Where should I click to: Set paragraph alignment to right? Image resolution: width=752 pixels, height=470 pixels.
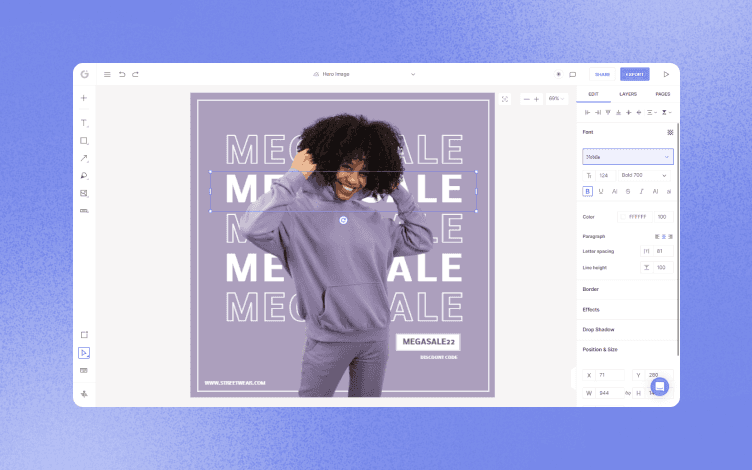click(x=670, y=236)
